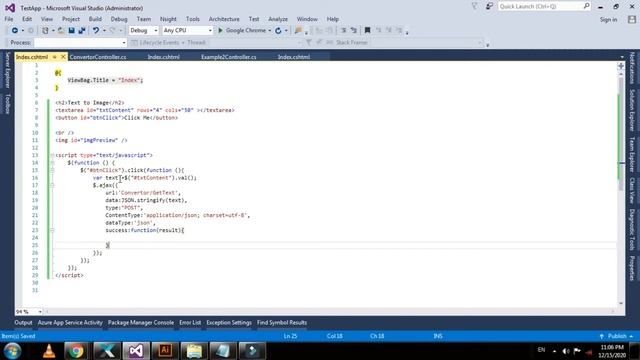Screen dimensions: 640x360
Task: Open the Analyze menu
Action: click(278, 19)
